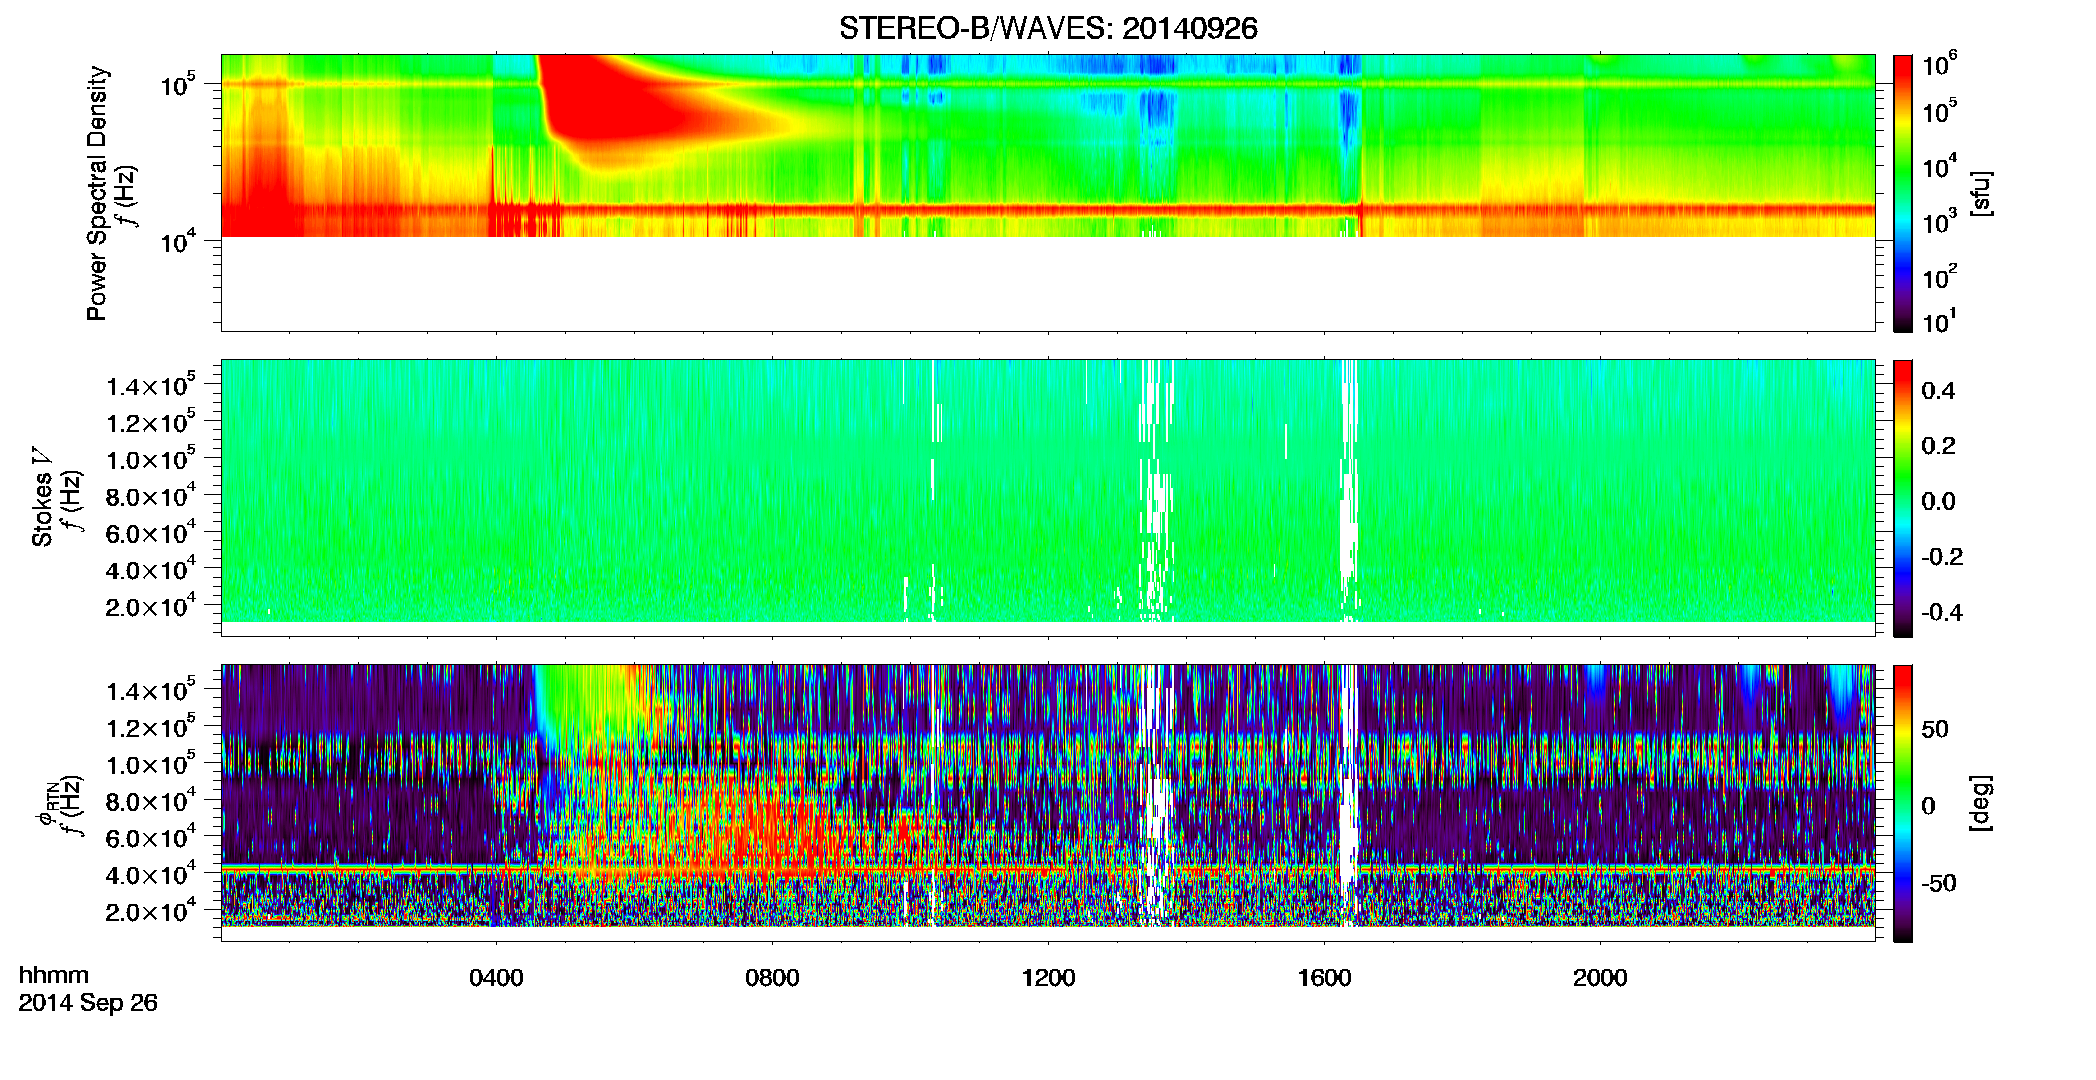Click the Power Spectral Density spectrogram panel
This screenshot has height=1080, width=2096.
click(x=1048, y=192)
